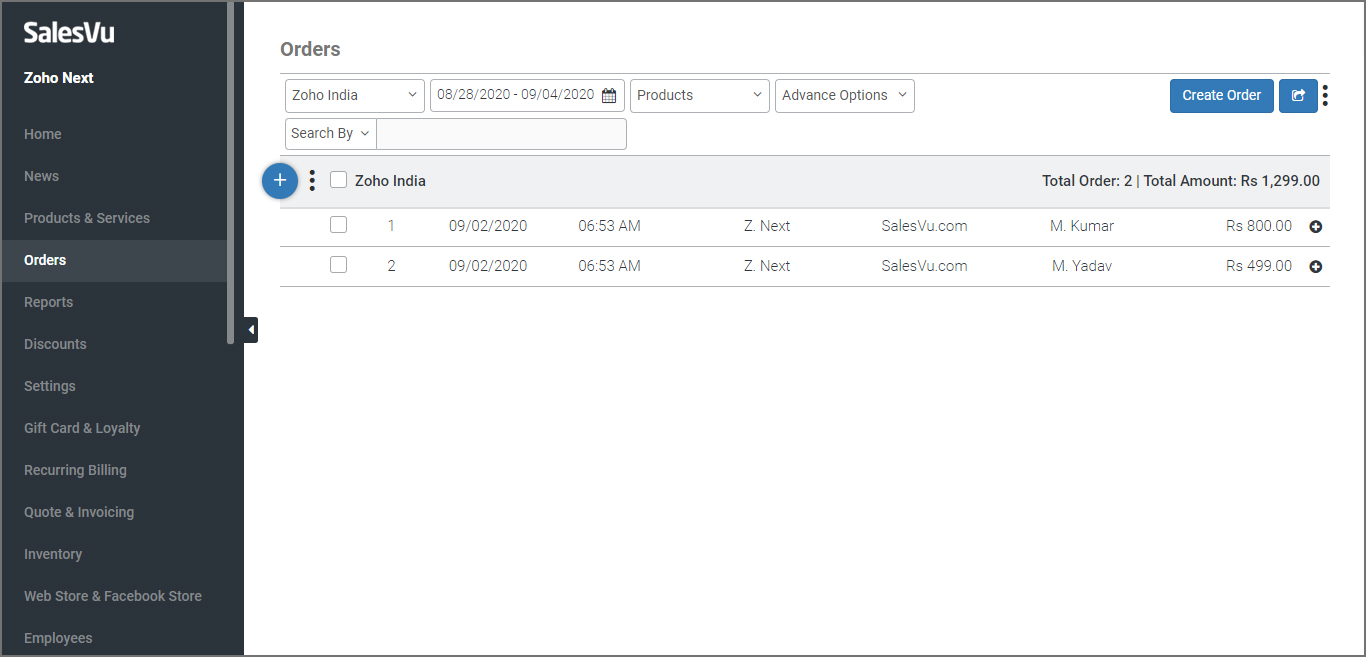This screenshot has height=657, width=1366.
Task: Check the box for order 2
Action: click(x=338, y=265)
